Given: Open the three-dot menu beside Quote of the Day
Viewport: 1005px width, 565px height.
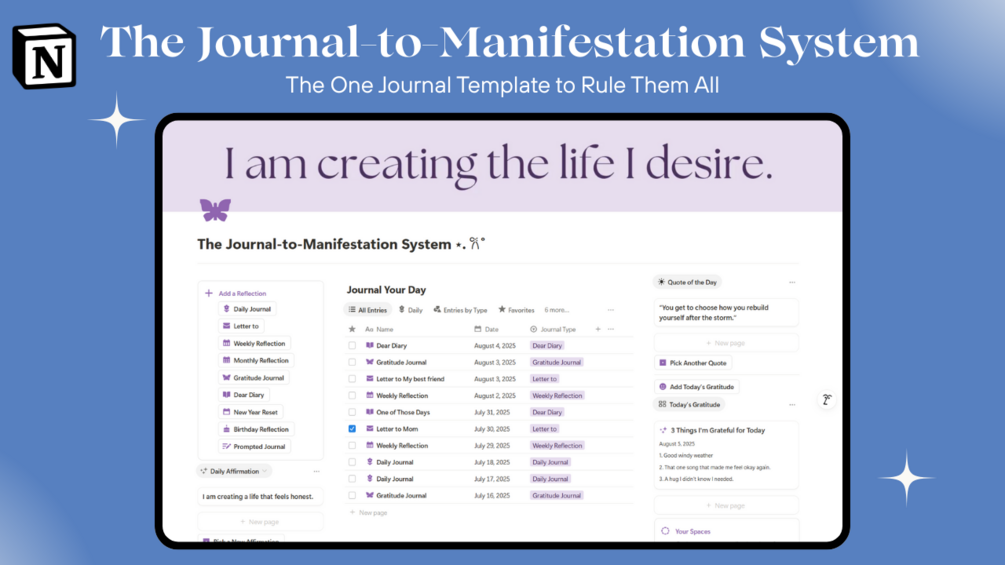Looking at the screenshot, I should 792,282.
